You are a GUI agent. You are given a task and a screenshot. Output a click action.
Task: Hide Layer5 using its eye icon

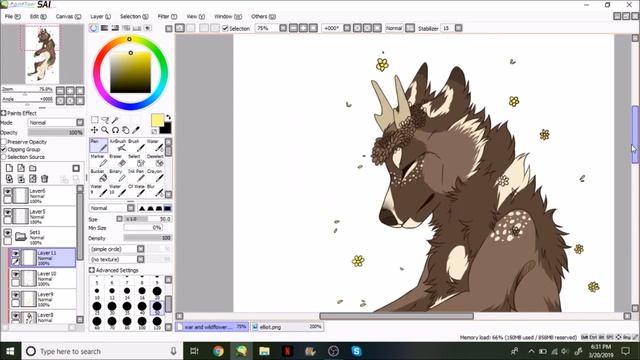8,212
